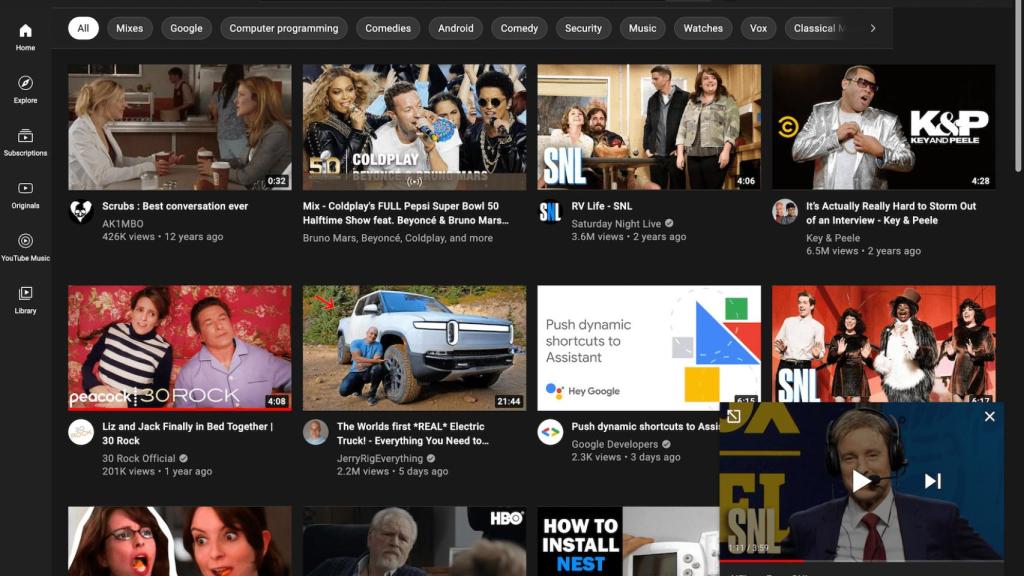Go to Subscriptions in the sidebar
This screenshot has width=1024, height=576.
point(25,142)
